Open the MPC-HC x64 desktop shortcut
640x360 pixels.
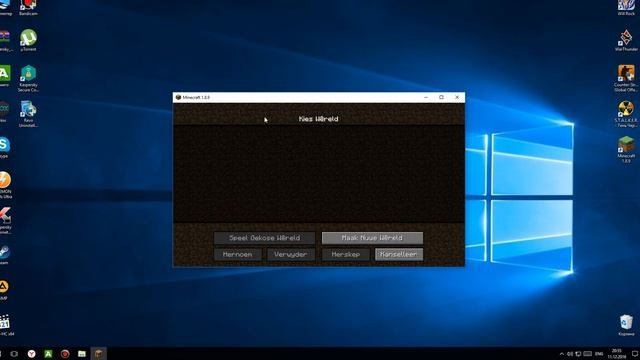(x=6, y=325)
